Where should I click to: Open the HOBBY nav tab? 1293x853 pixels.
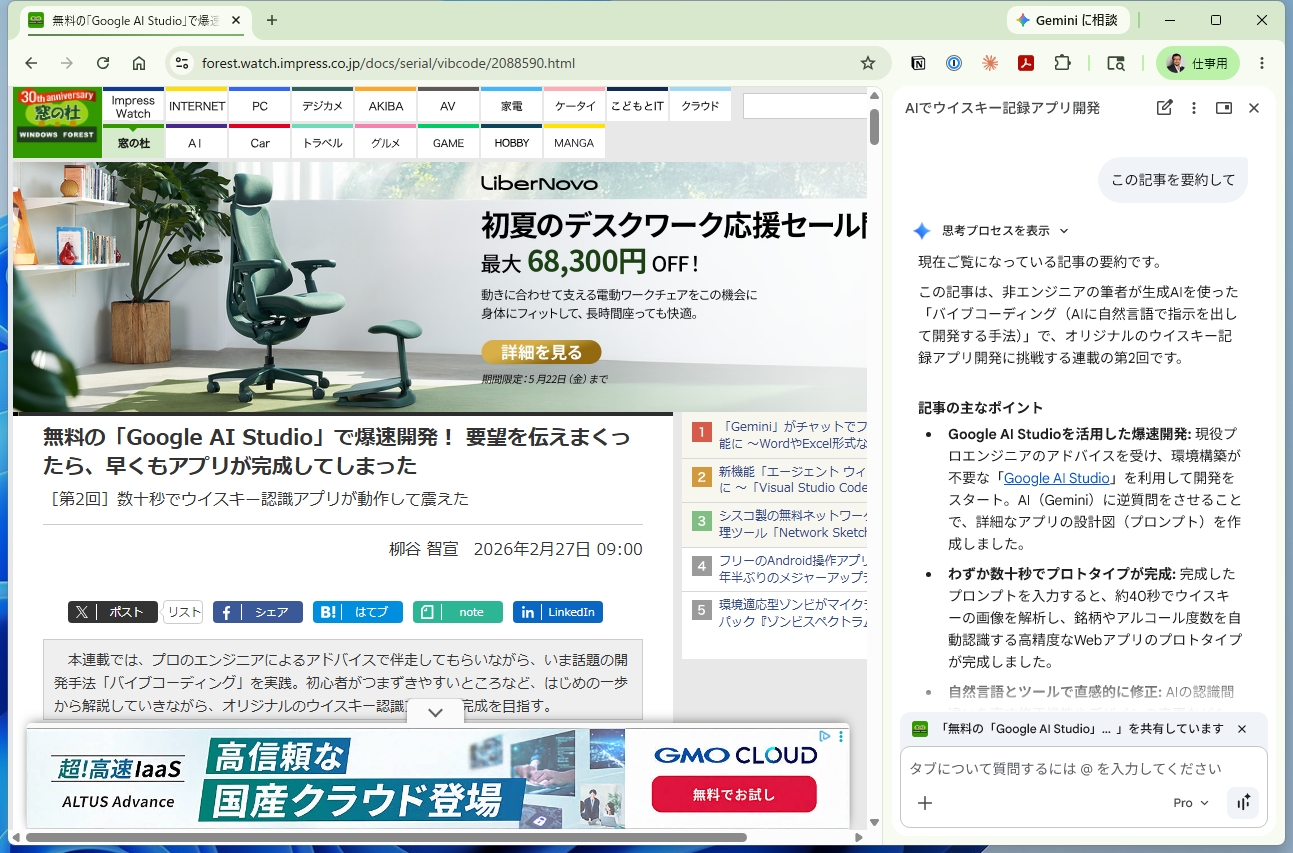511,143
